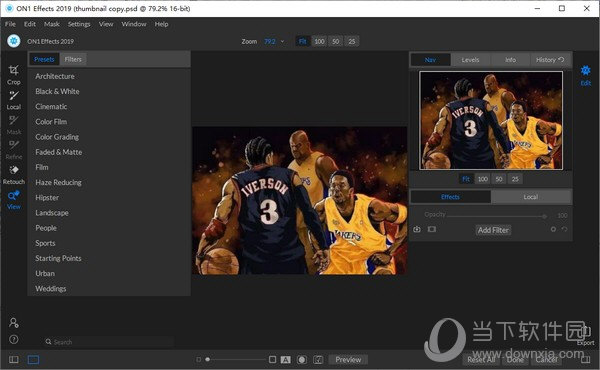Open the View menu
This screenshot has height=370, width=600.
(x=106, y=24)
